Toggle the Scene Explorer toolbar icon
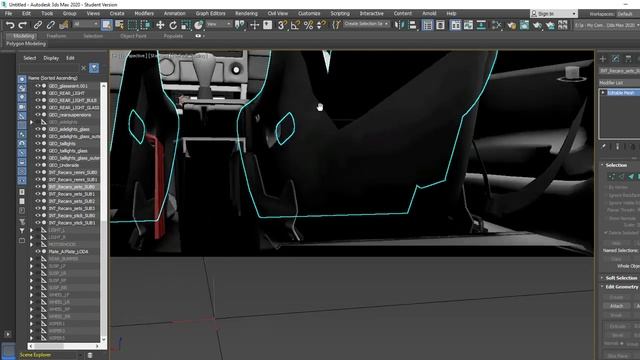Viewport: 640px width, 360px height. tap(427, 25)
